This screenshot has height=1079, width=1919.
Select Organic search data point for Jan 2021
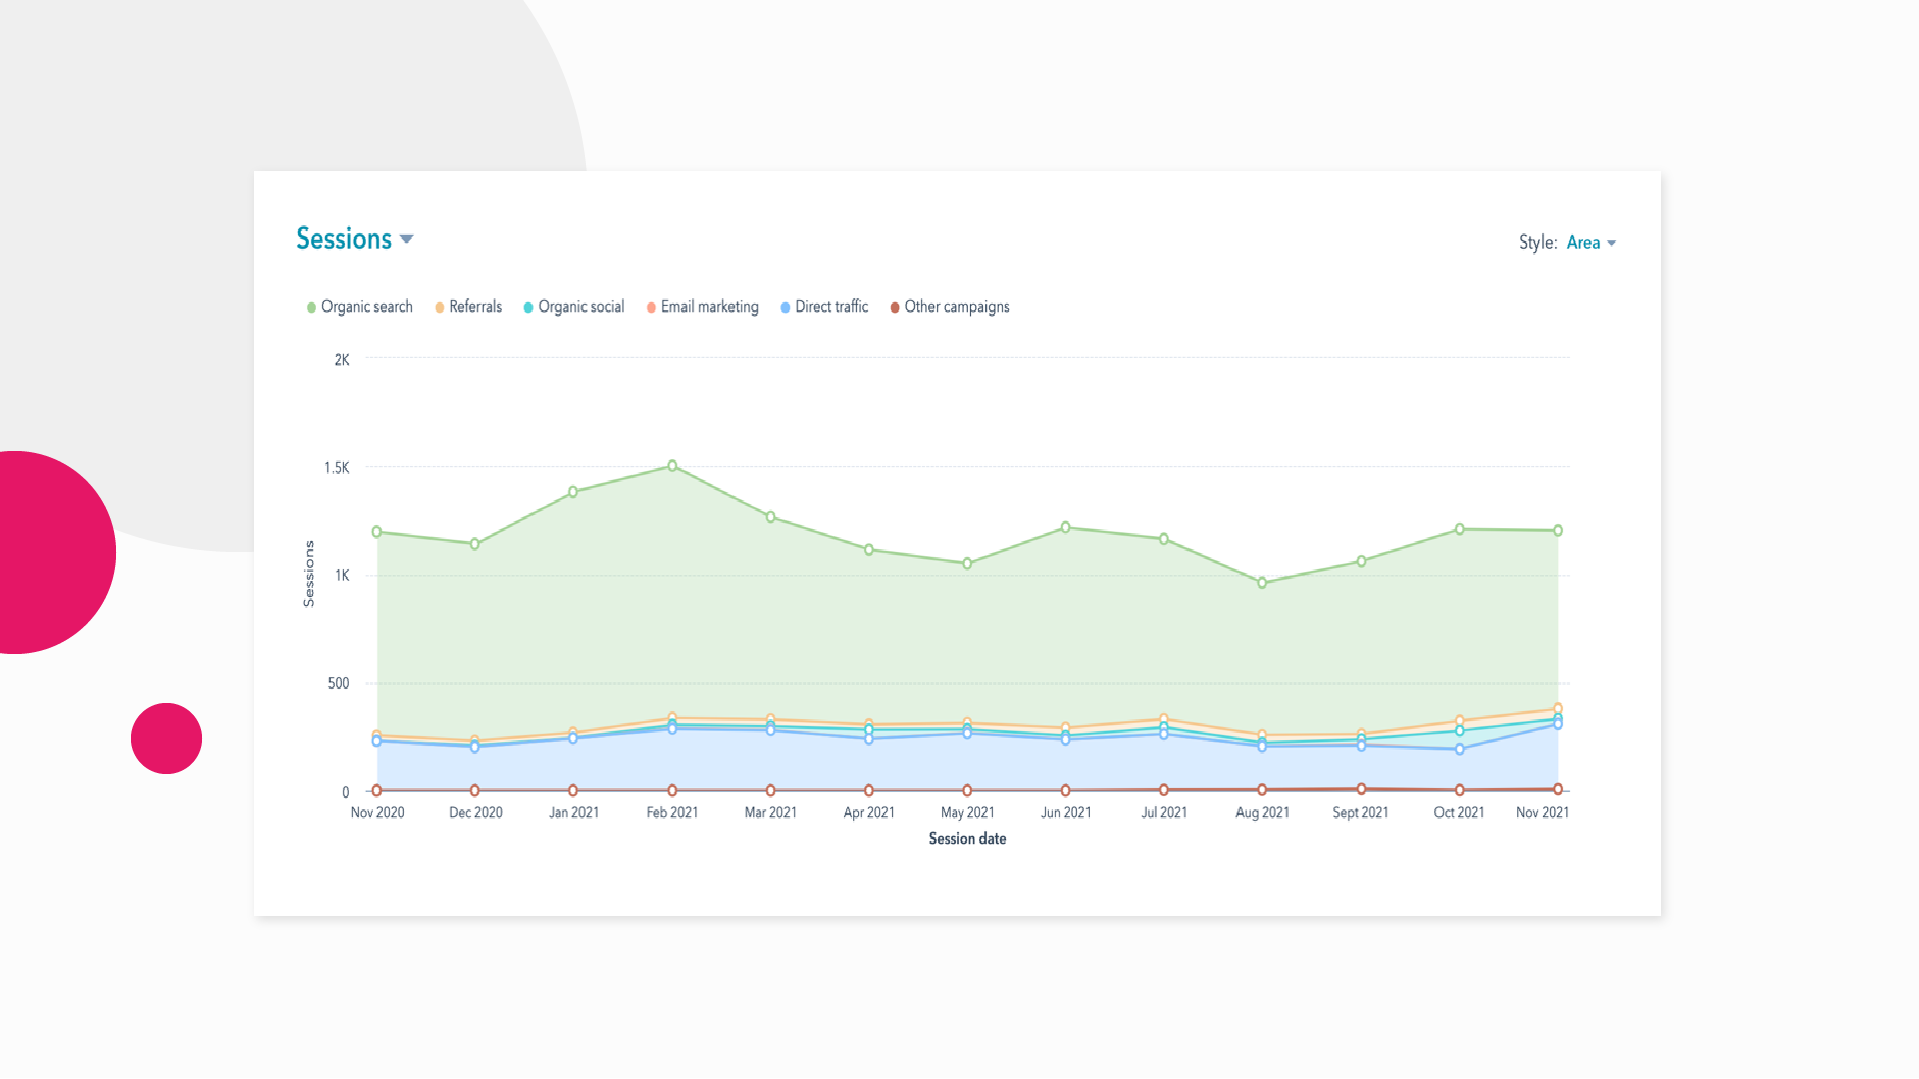[573, 492]
